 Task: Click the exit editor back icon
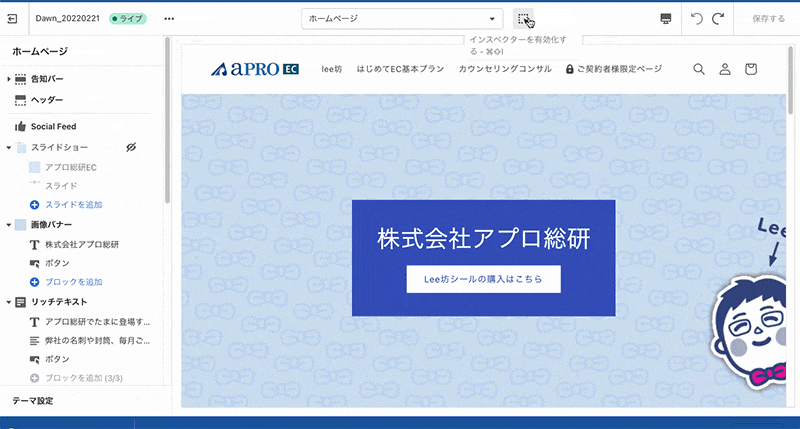(x=12, y=19)
